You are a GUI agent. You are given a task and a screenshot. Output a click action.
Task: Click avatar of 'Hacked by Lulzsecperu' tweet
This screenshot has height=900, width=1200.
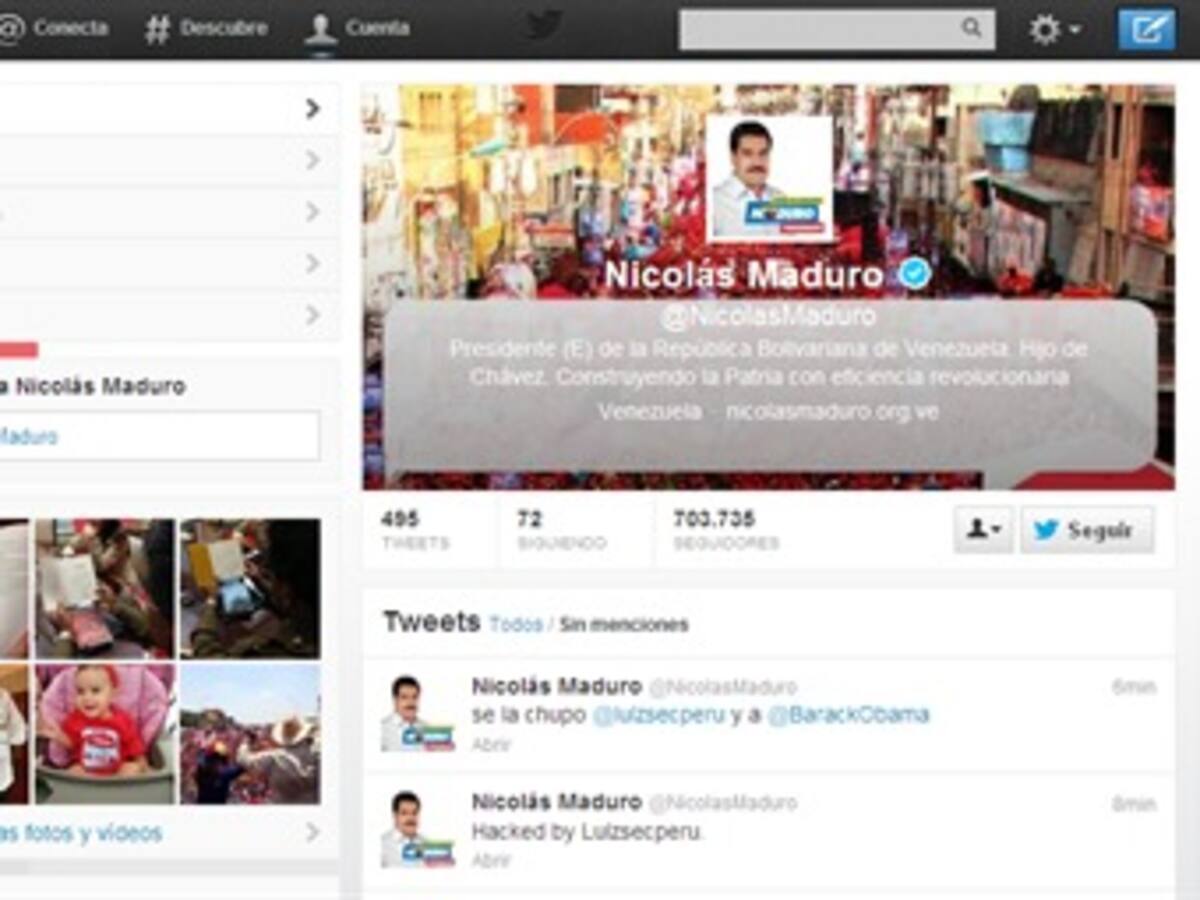[x=417, y=828]
